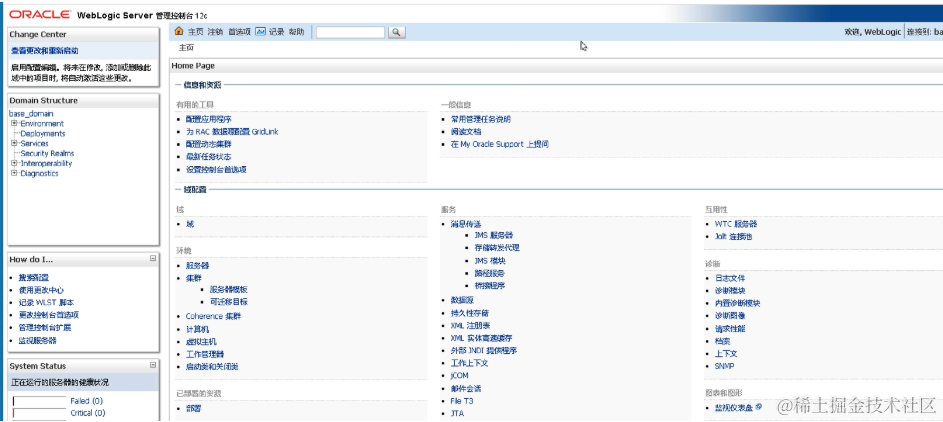Open the 日志文件 log files link
The image size is (943, 422).
(x=730, y=278)
